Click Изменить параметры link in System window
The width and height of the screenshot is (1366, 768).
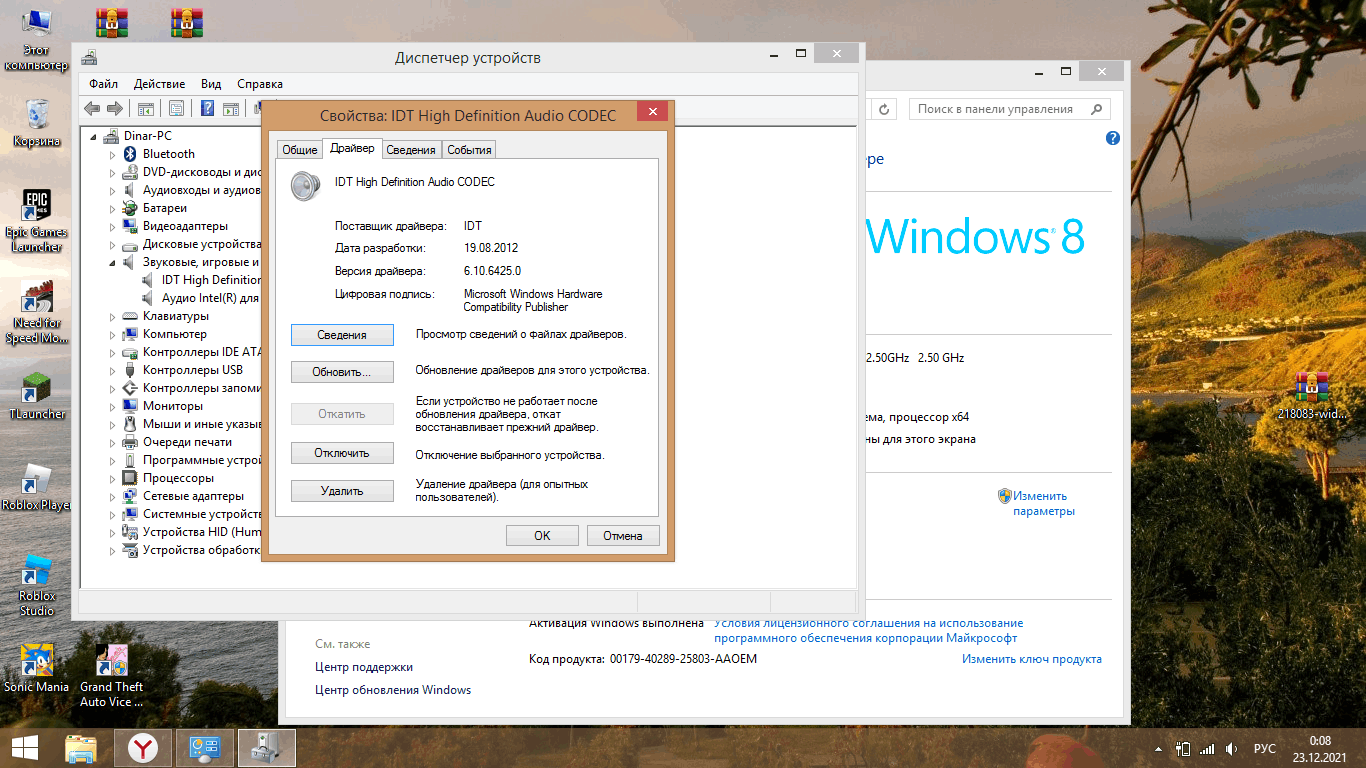pos(1043,503)
